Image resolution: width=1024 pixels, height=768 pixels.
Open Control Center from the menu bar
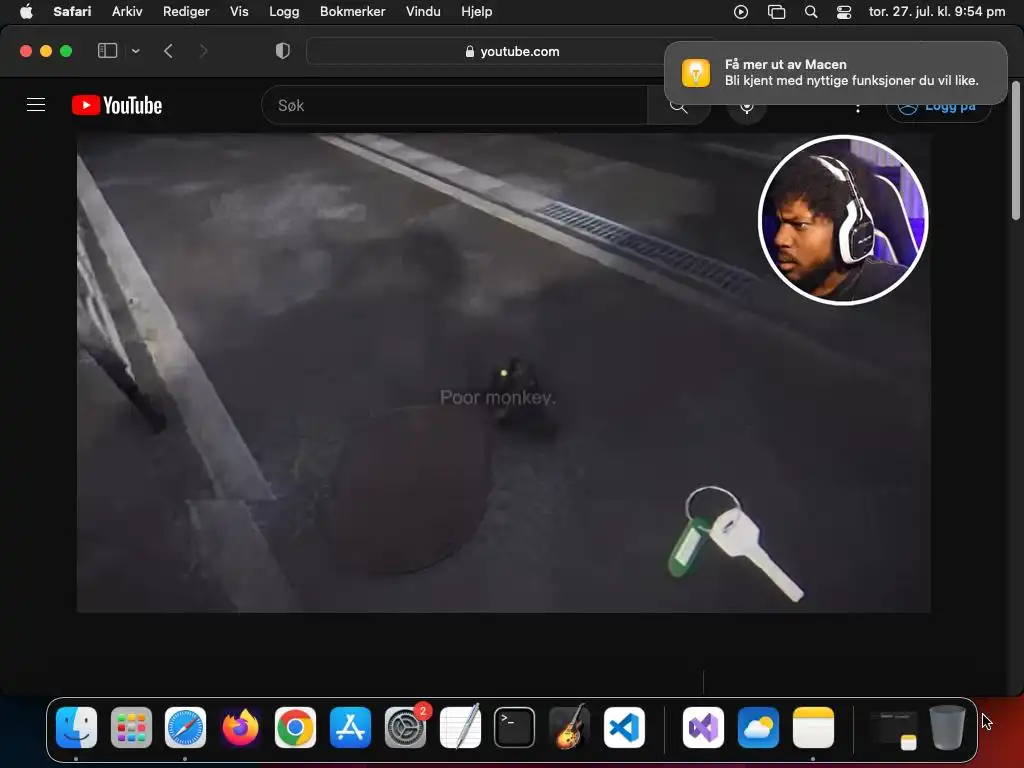click(844, 12)
